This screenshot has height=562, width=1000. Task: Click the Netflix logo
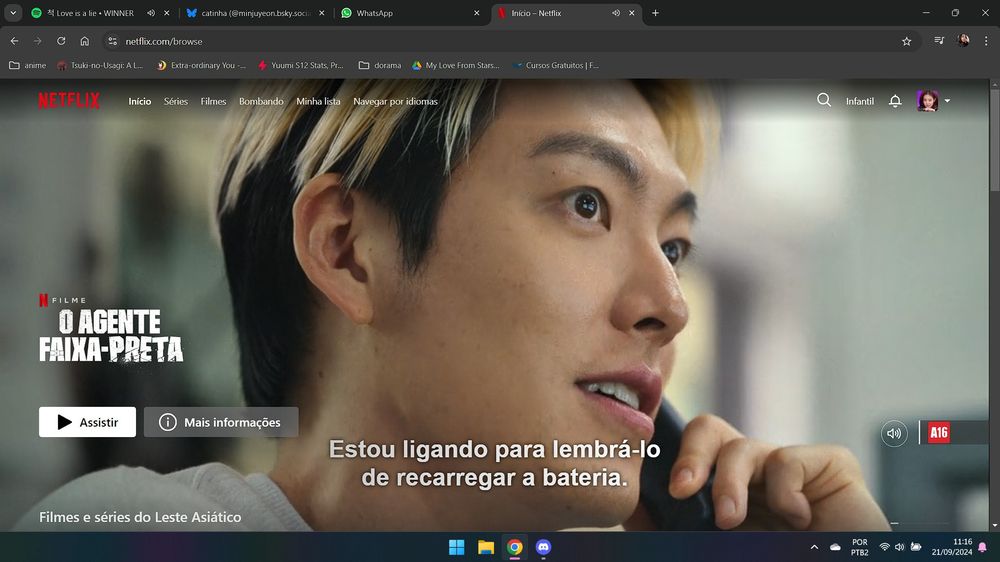point(69,101)
